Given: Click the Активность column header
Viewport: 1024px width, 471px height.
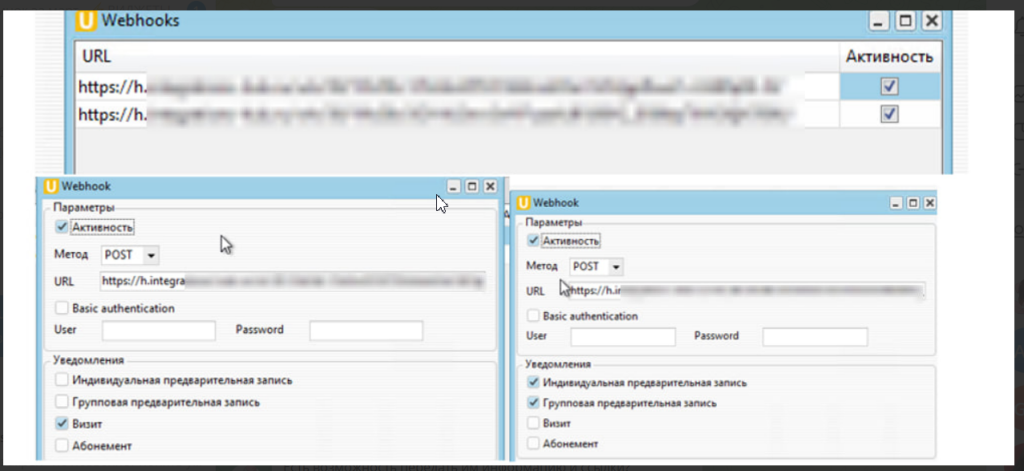Looking at the screenshot, I should click(889, 57).
